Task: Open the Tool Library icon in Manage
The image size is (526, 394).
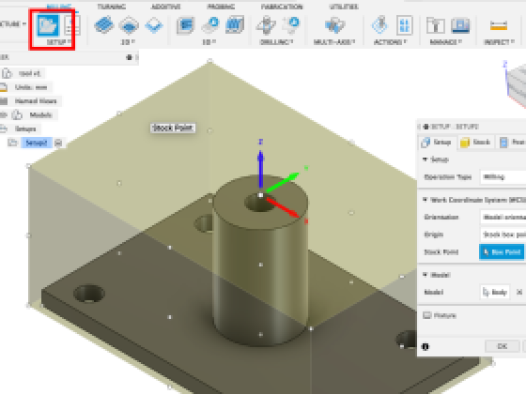Action: pyautogui.click(x=435, y=25)
